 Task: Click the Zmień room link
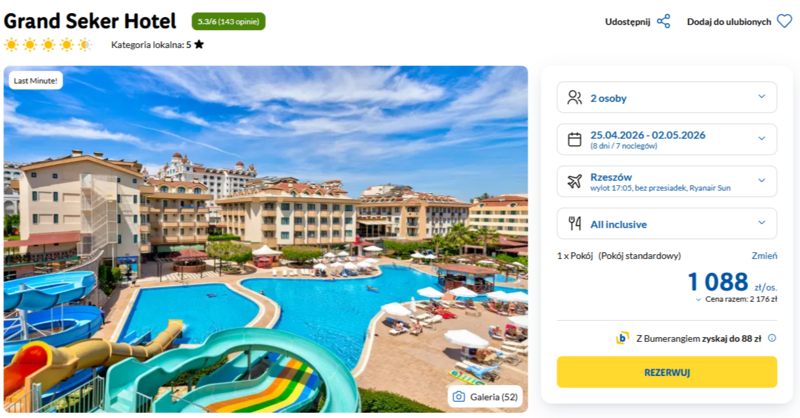click(x=764, y=256)
